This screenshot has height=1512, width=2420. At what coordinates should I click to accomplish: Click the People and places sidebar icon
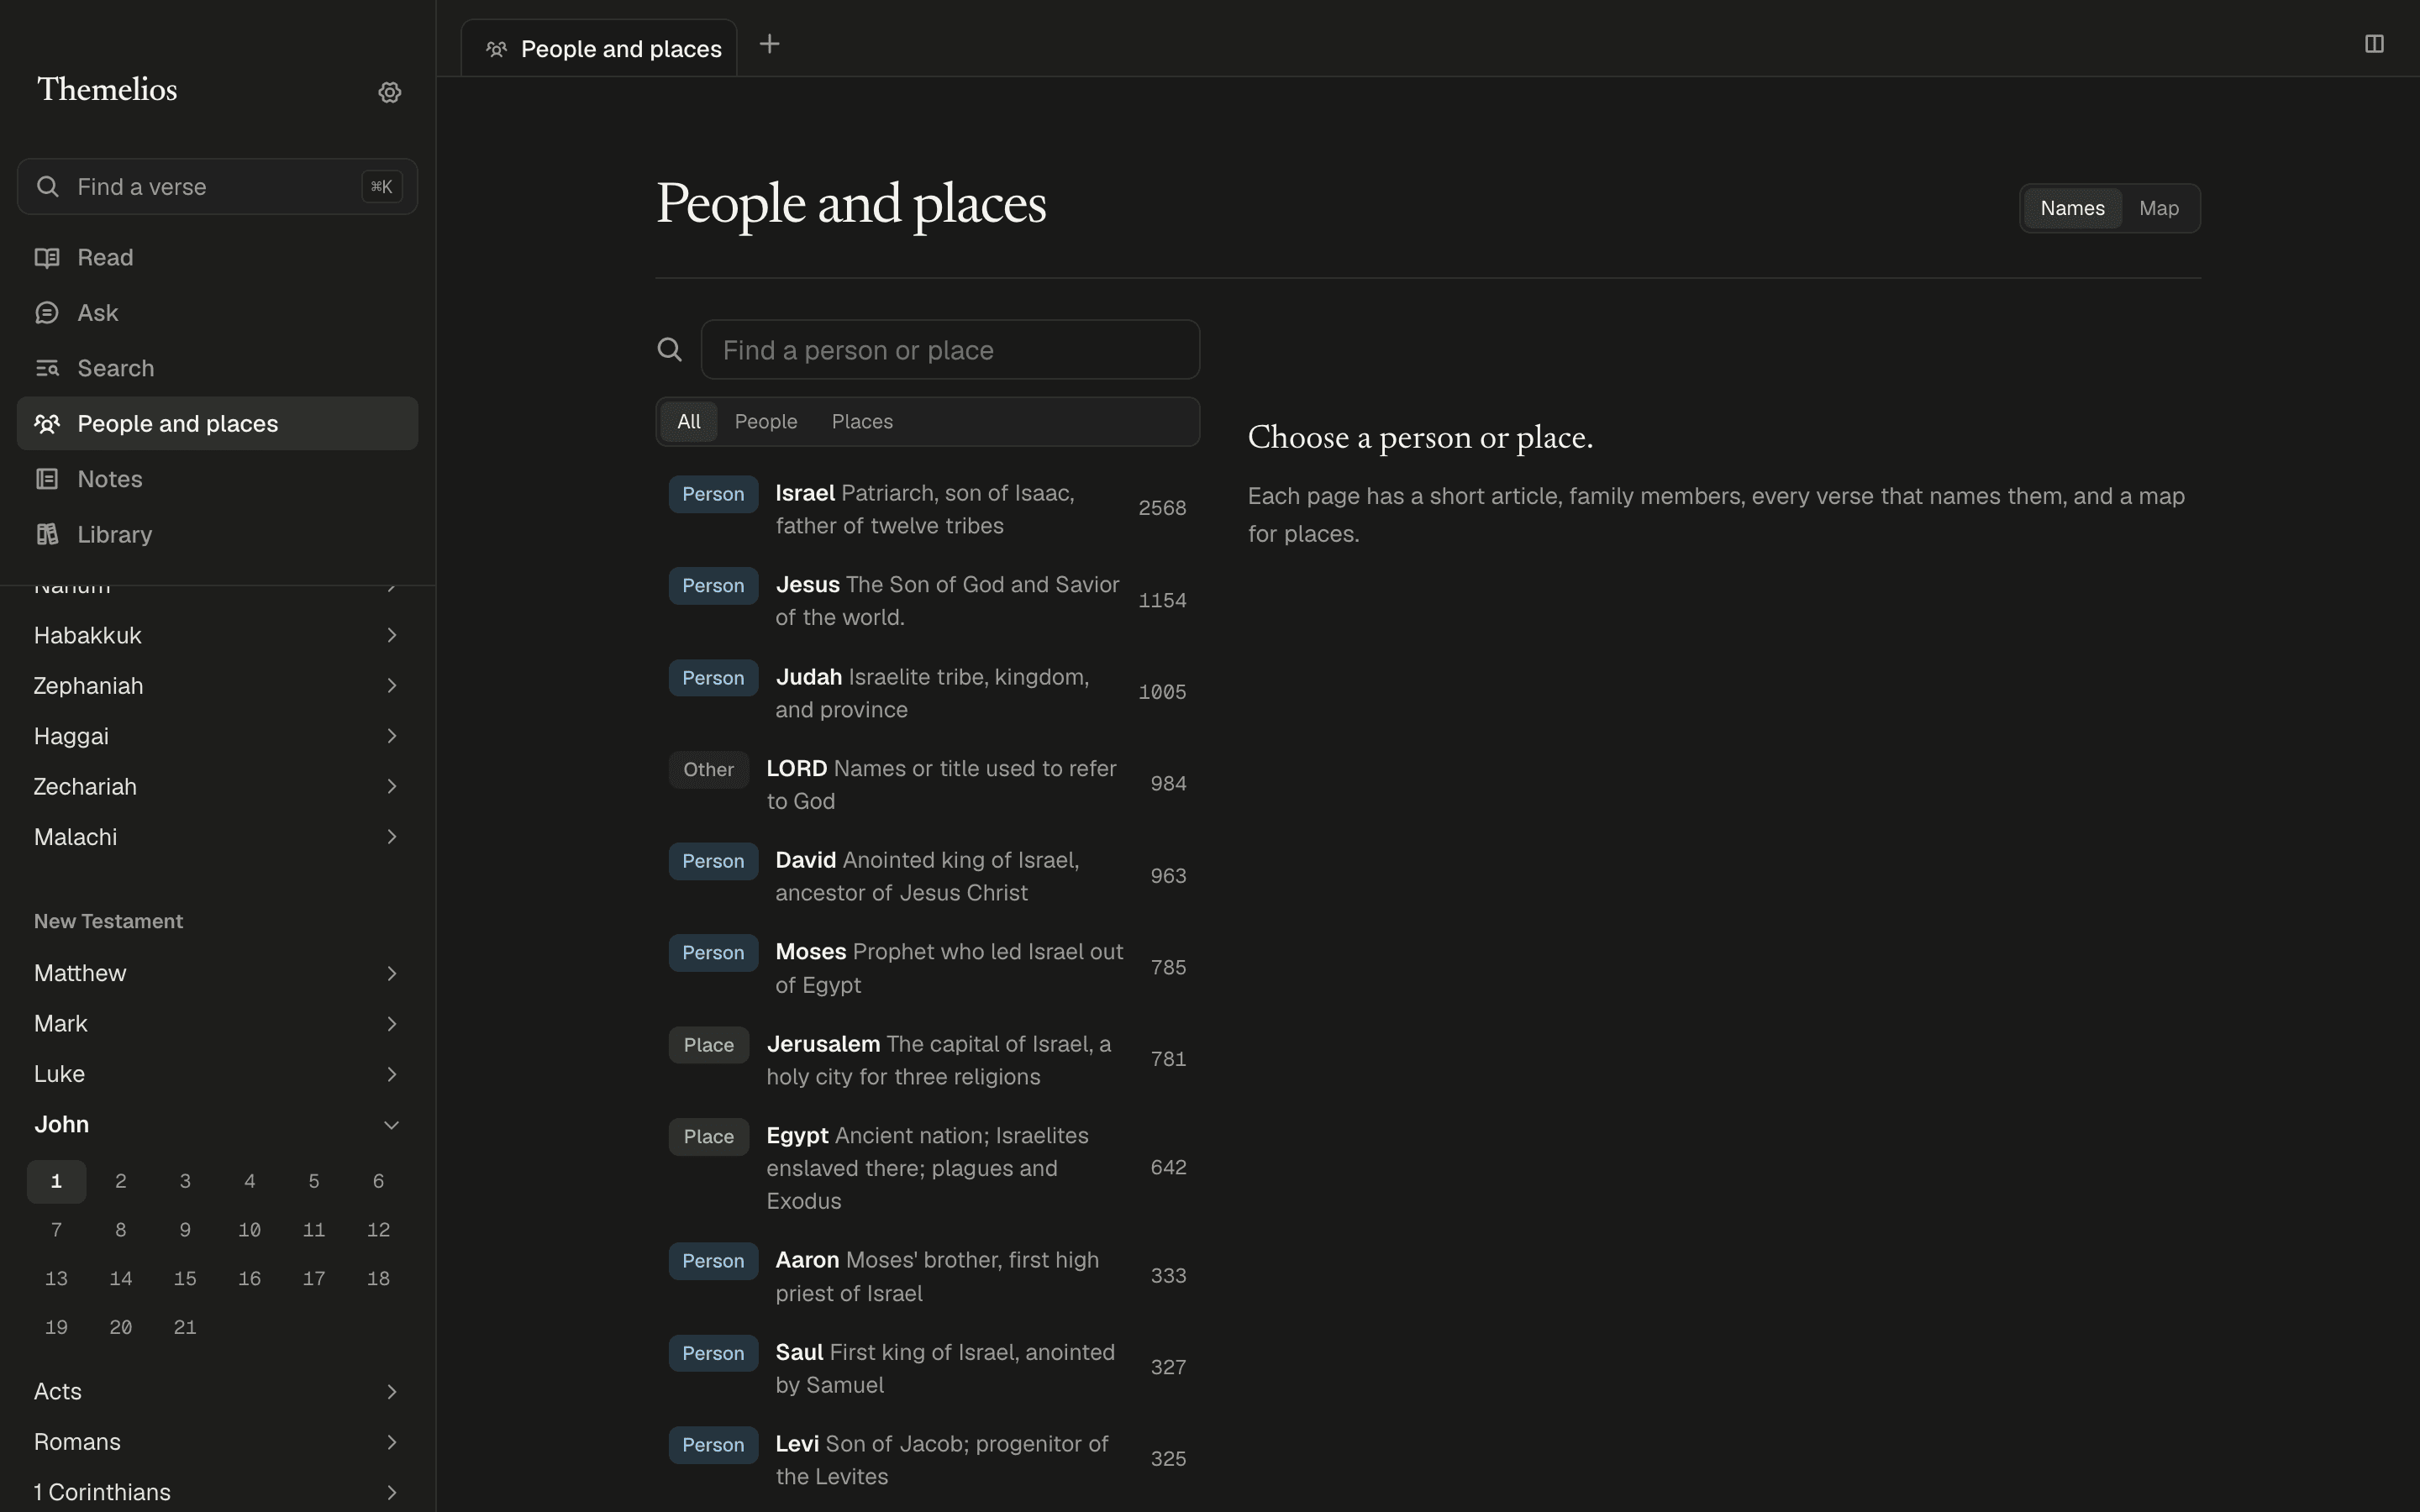coord(47,423)
